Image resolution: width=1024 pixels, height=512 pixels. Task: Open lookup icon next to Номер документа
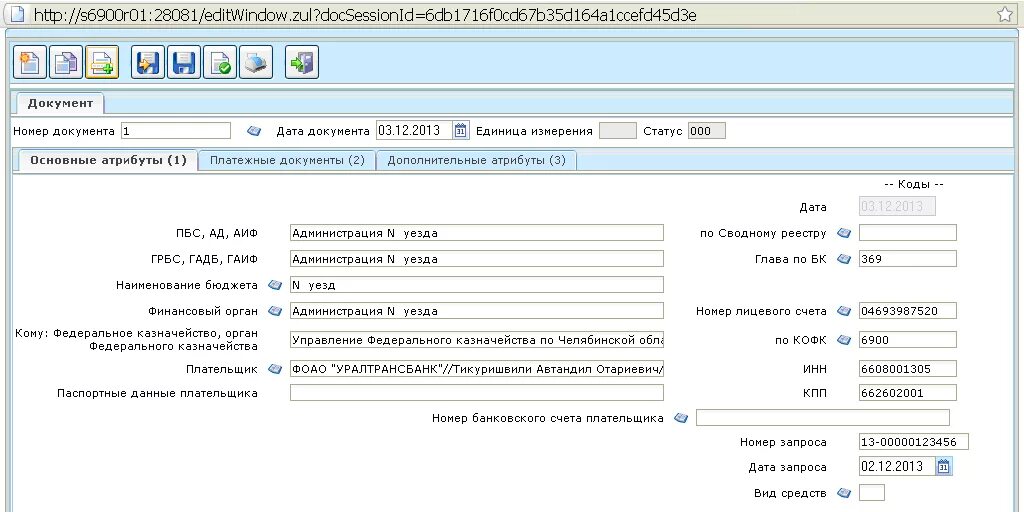[x=253, y=131]
